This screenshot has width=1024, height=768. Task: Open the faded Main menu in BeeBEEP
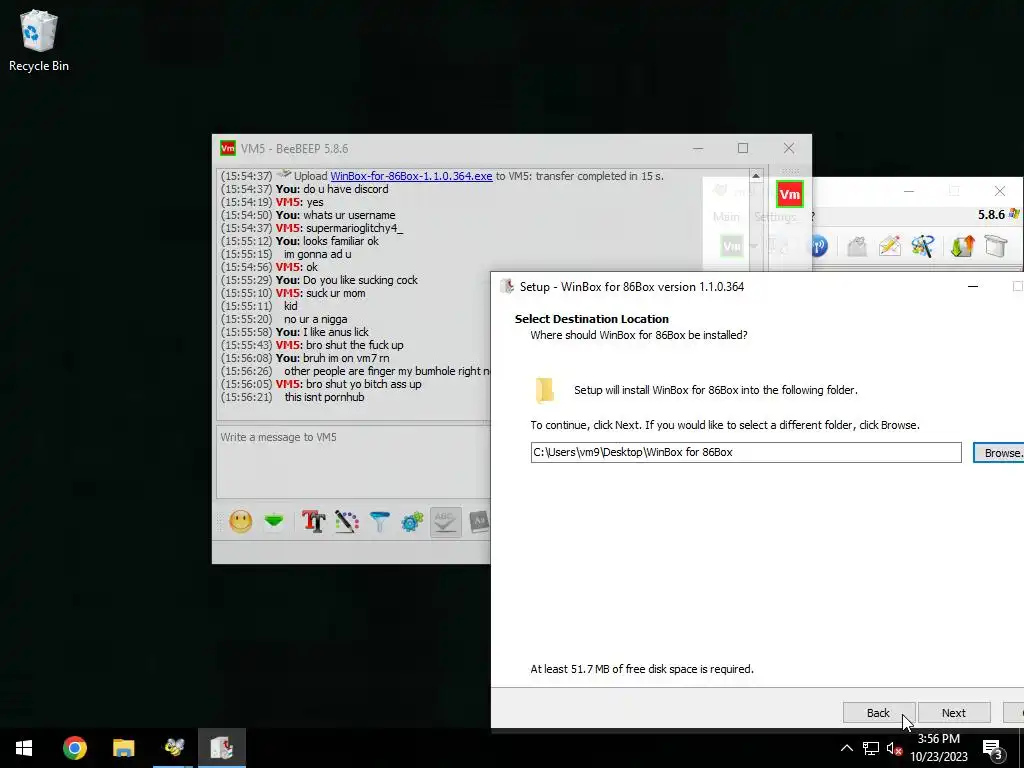(726, 216)
